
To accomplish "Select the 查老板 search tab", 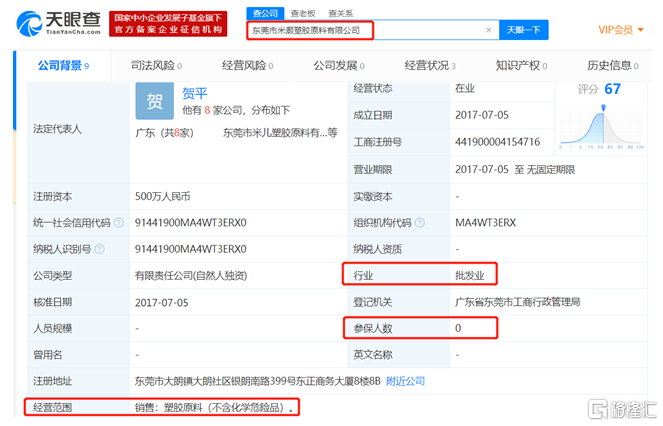I will pos(303,14).
